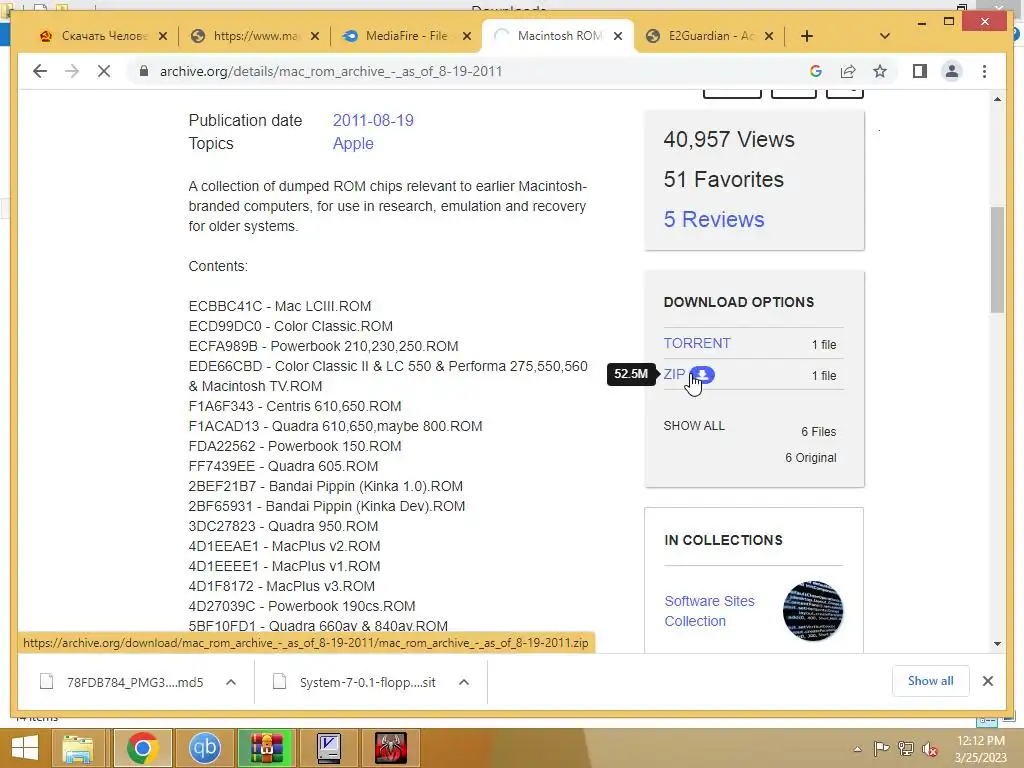Click the Google icon in address bar
The width and height of the screenshot is (1024, 768).
pos(816,71)
